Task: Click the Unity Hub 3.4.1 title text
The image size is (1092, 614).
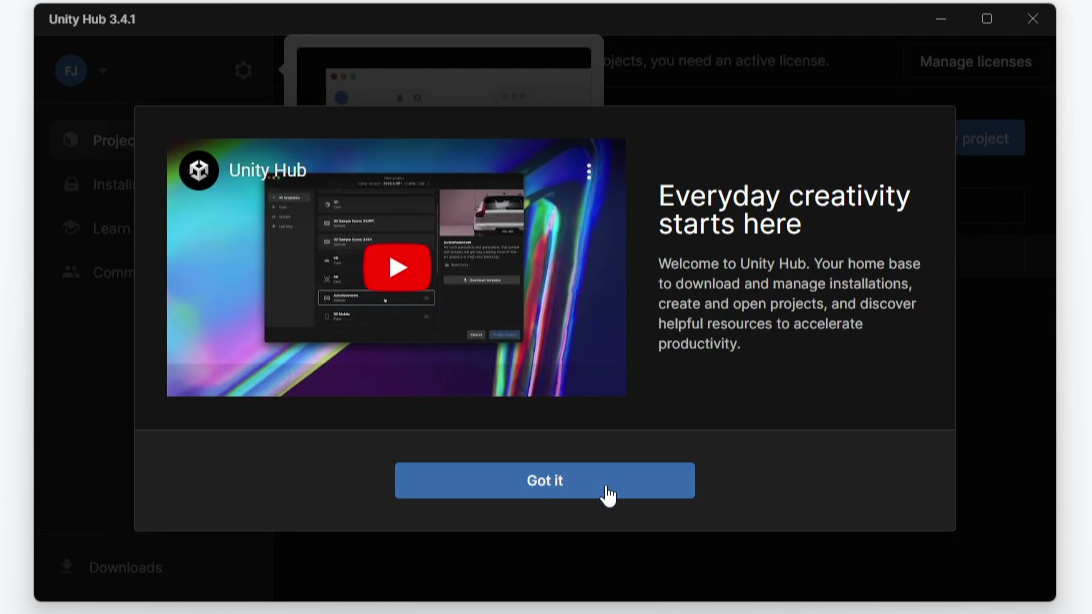Action: coord(92,19)
